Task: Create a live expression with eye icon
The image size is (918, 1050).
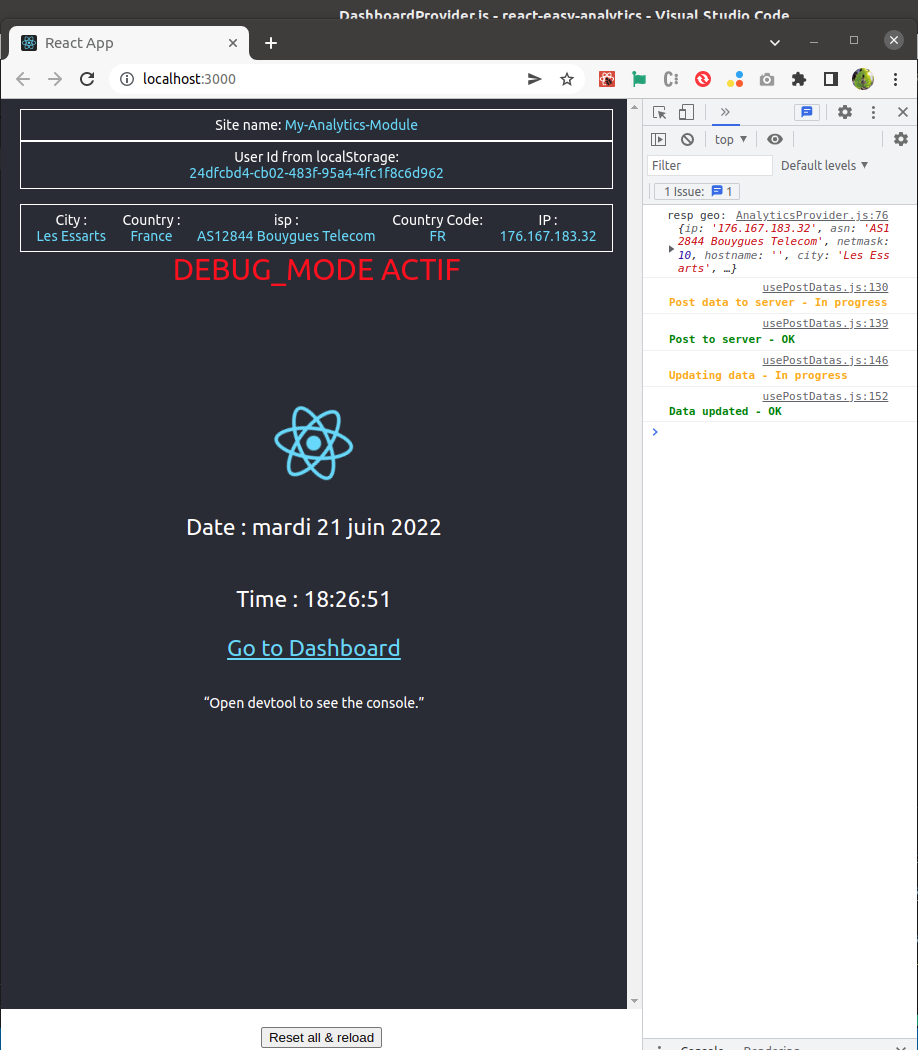Action: tap(775, 139)
